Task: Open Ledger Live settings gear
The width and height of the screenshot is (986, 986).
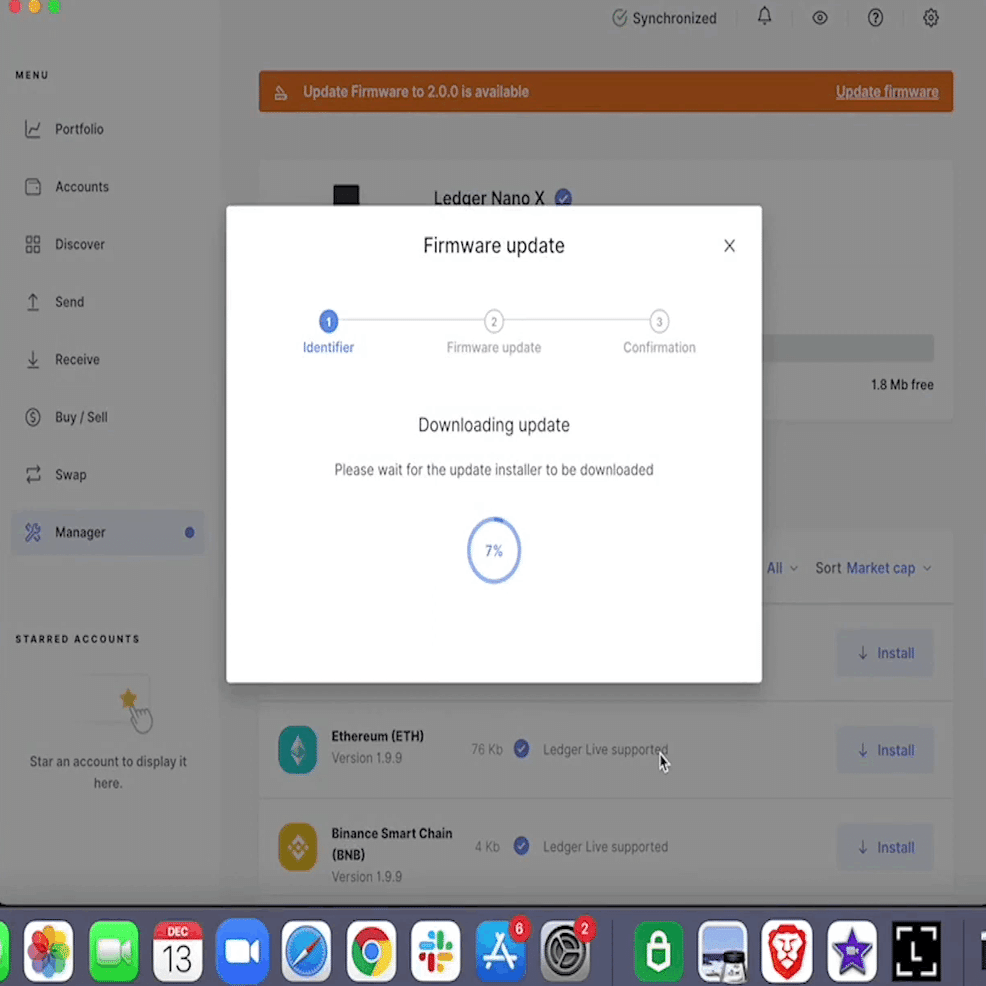Action: [930, 18]
